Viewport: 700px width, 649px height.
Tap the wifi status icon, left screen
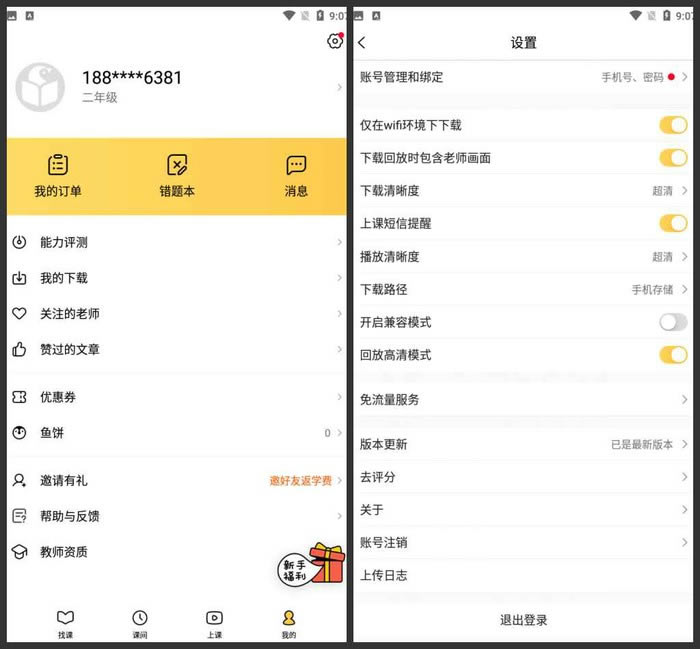[x=289, y=16]
